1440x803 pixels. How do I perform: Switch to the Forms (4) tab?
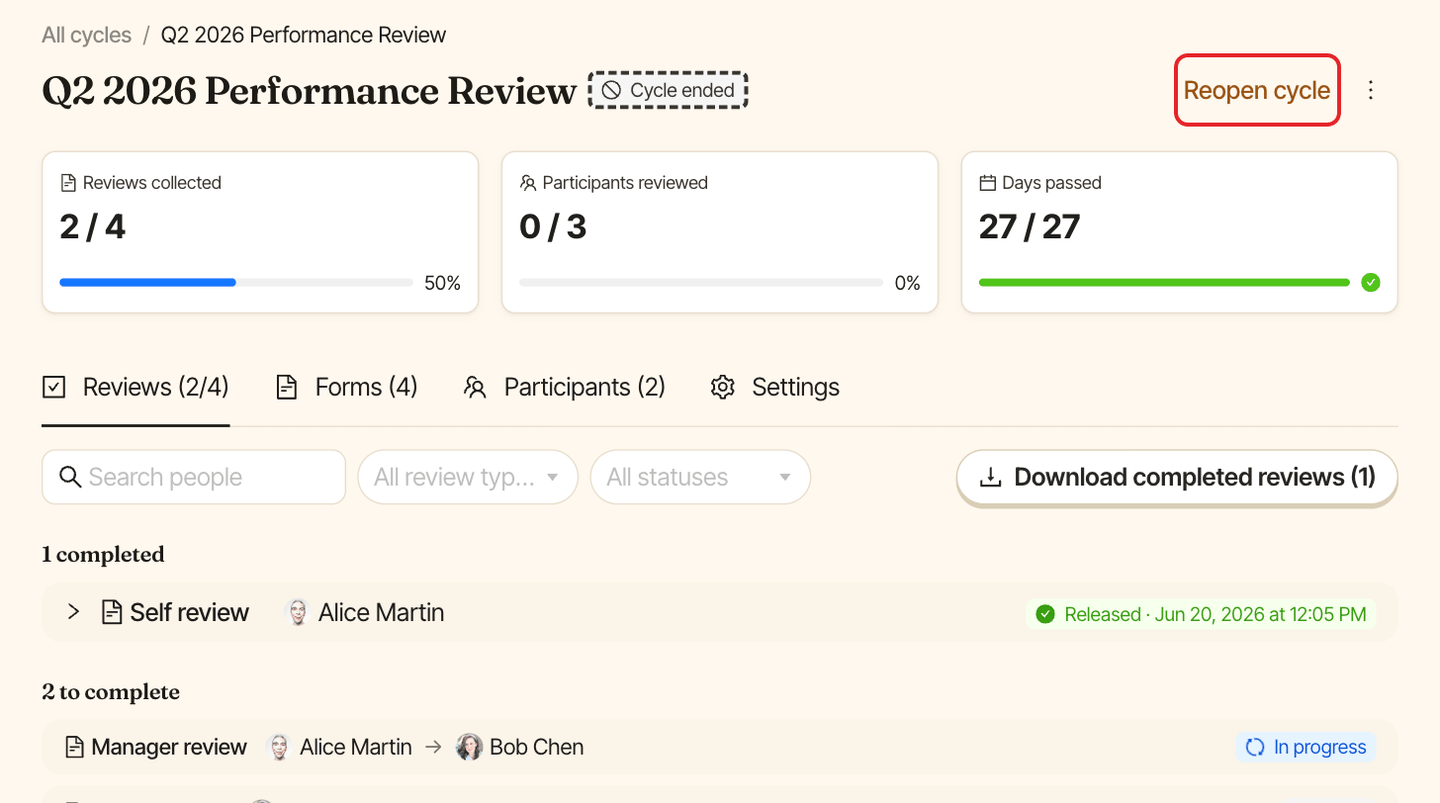pyautogui.click(x=347, y=387)
